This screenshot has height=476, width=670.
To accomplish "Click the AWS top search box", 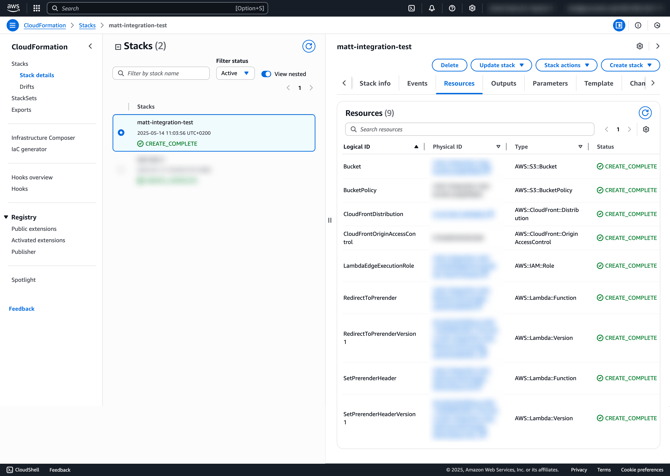I will pyautogui.click(x=157, y=8).
